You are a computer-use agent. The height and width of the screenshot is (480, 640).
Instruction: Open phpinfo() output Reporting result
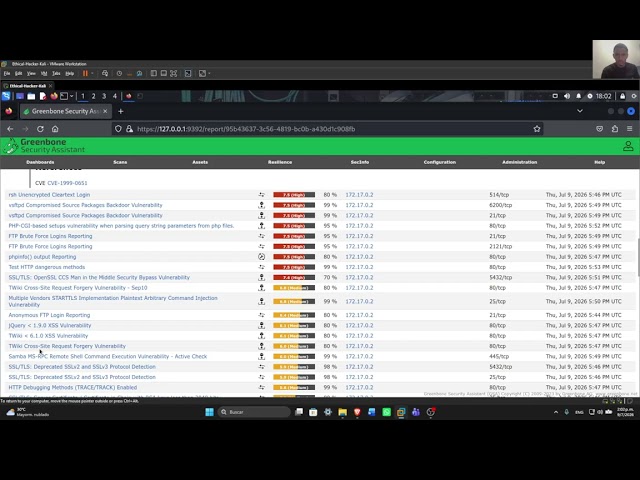pos(42,257)
